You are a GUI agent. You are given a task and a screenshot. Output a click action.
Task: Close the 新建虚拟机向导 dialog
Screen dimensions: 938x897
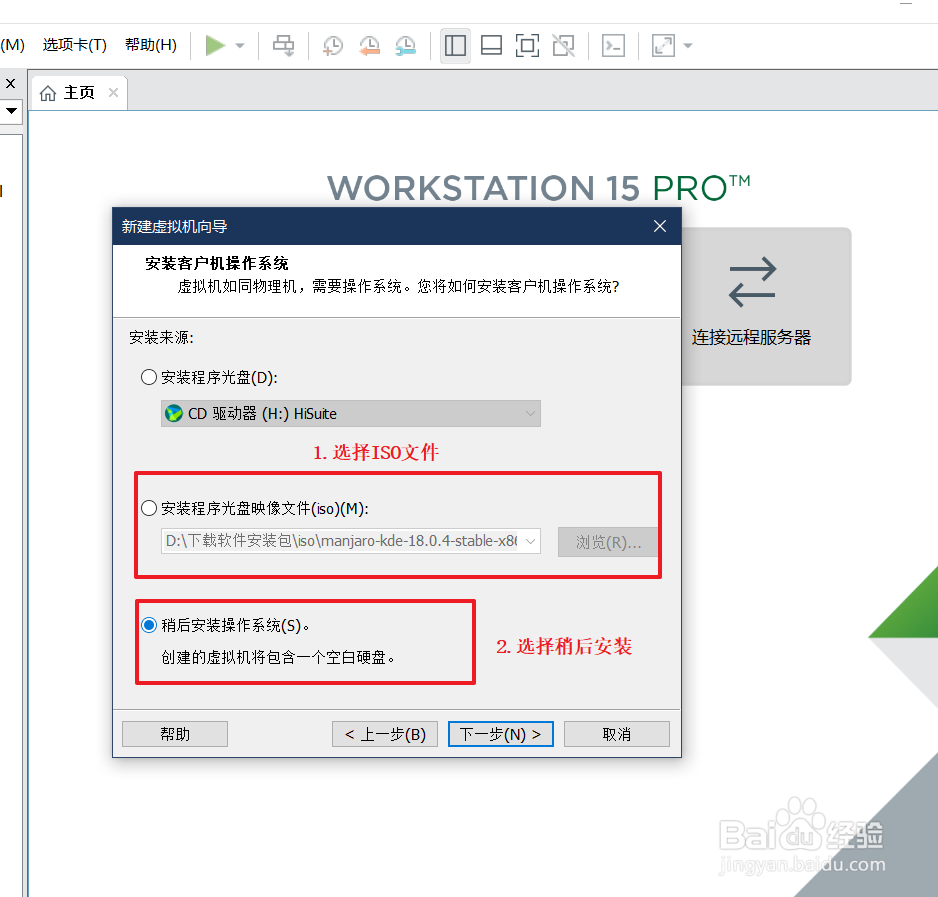click(660, 226)
